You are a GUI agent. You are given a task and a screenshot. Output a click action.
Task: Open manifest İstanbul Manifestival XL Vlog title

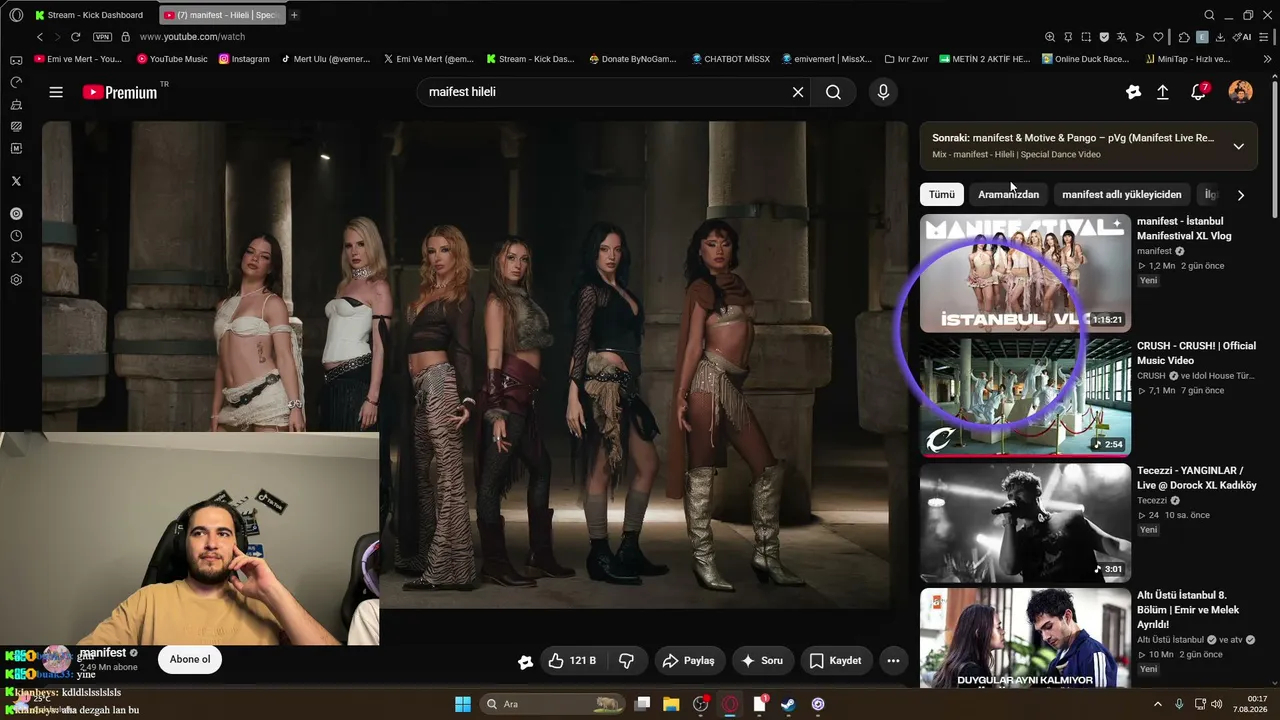tap(1184, 229)
